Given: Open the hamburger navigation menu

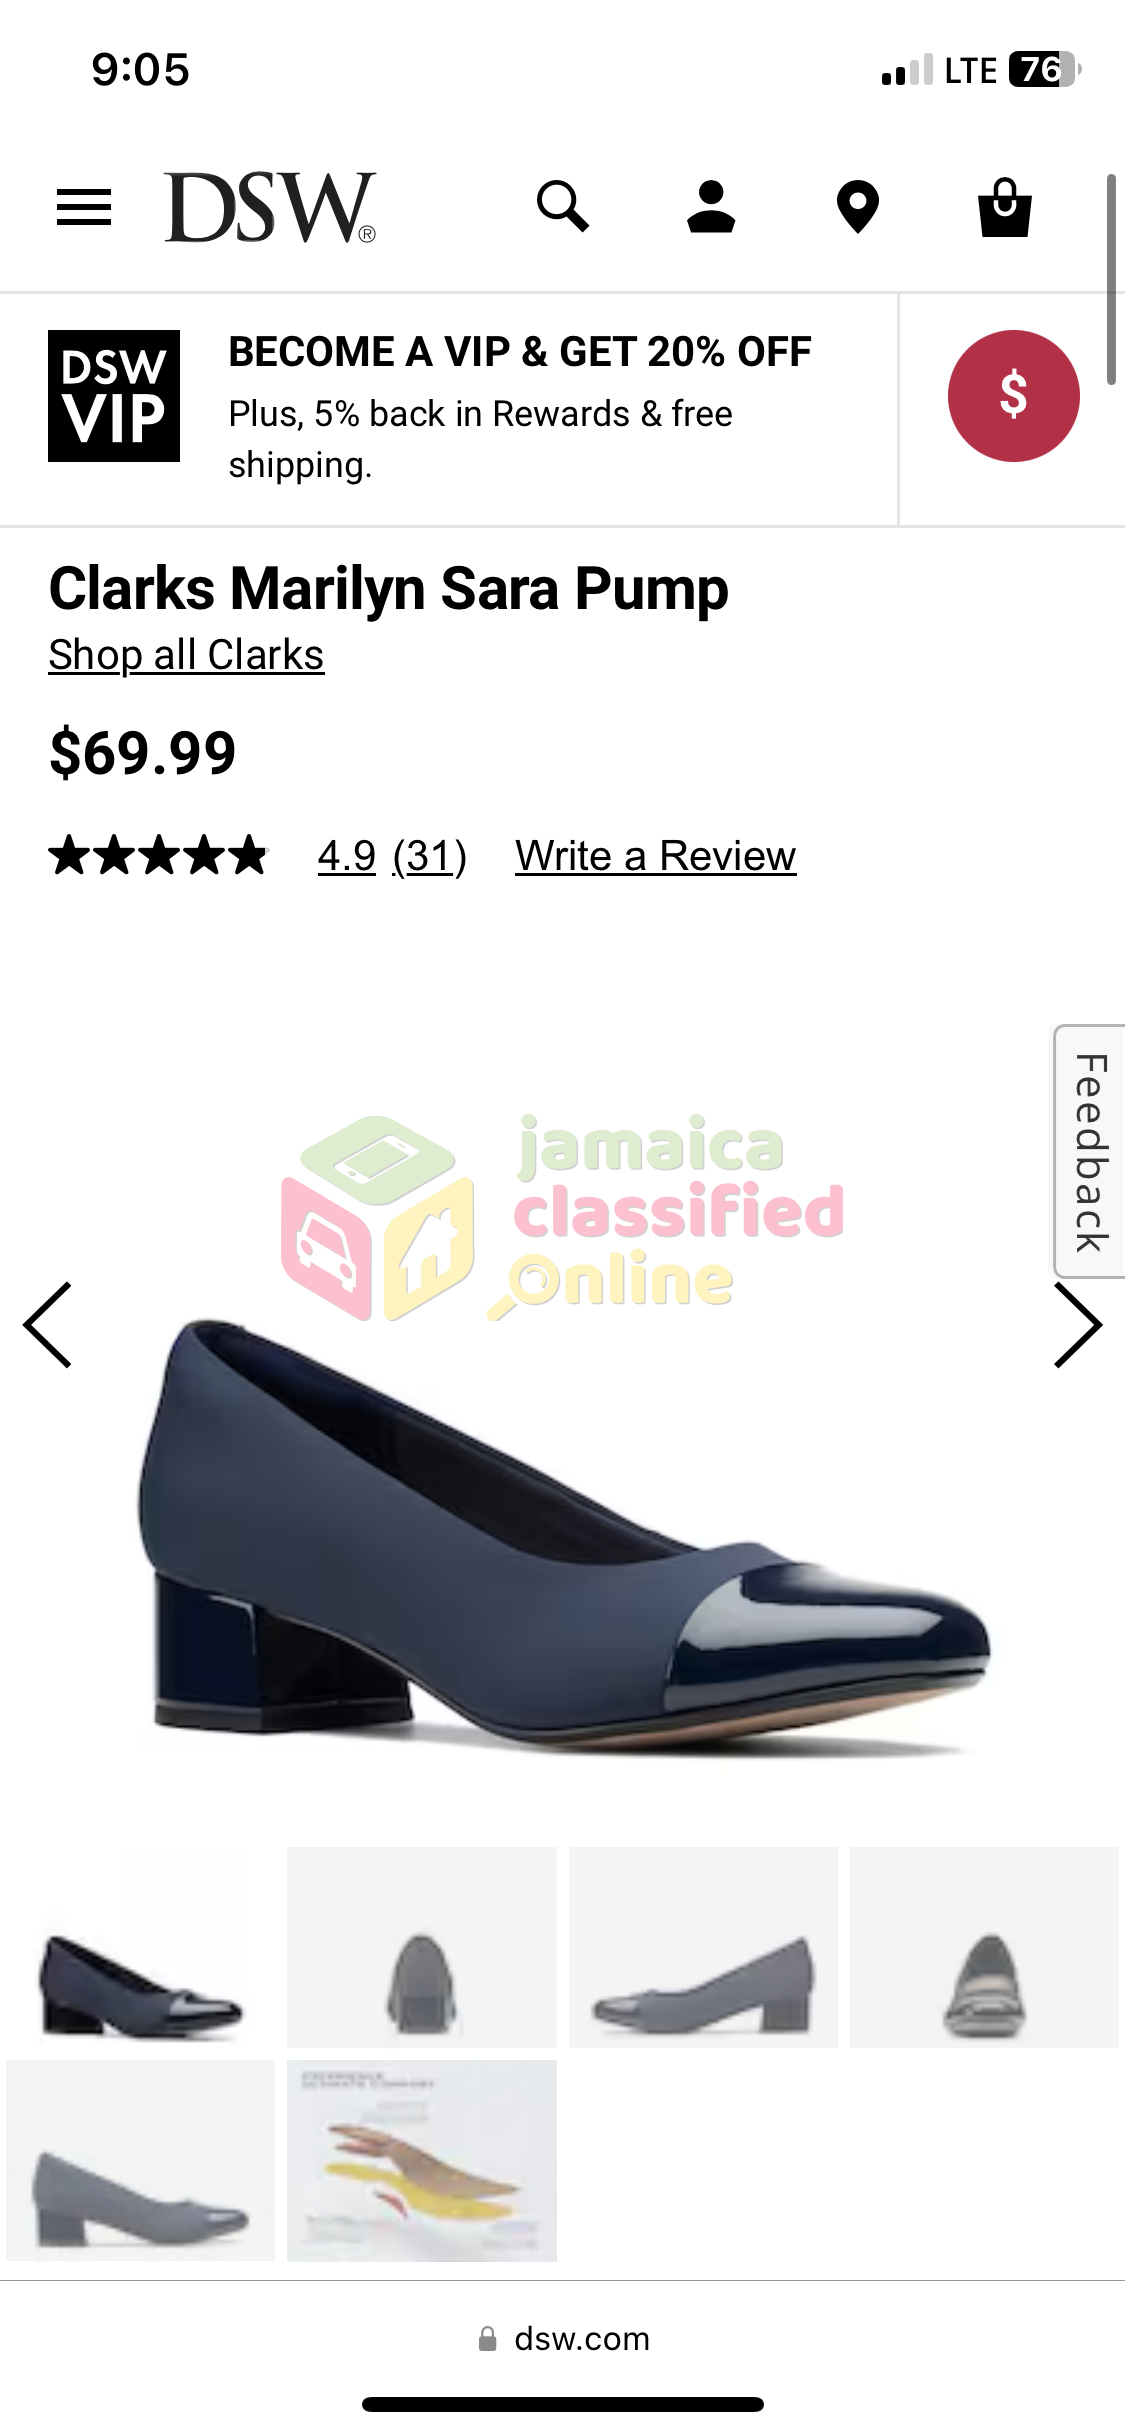Looking at the screenshot, I should point(84,207).
